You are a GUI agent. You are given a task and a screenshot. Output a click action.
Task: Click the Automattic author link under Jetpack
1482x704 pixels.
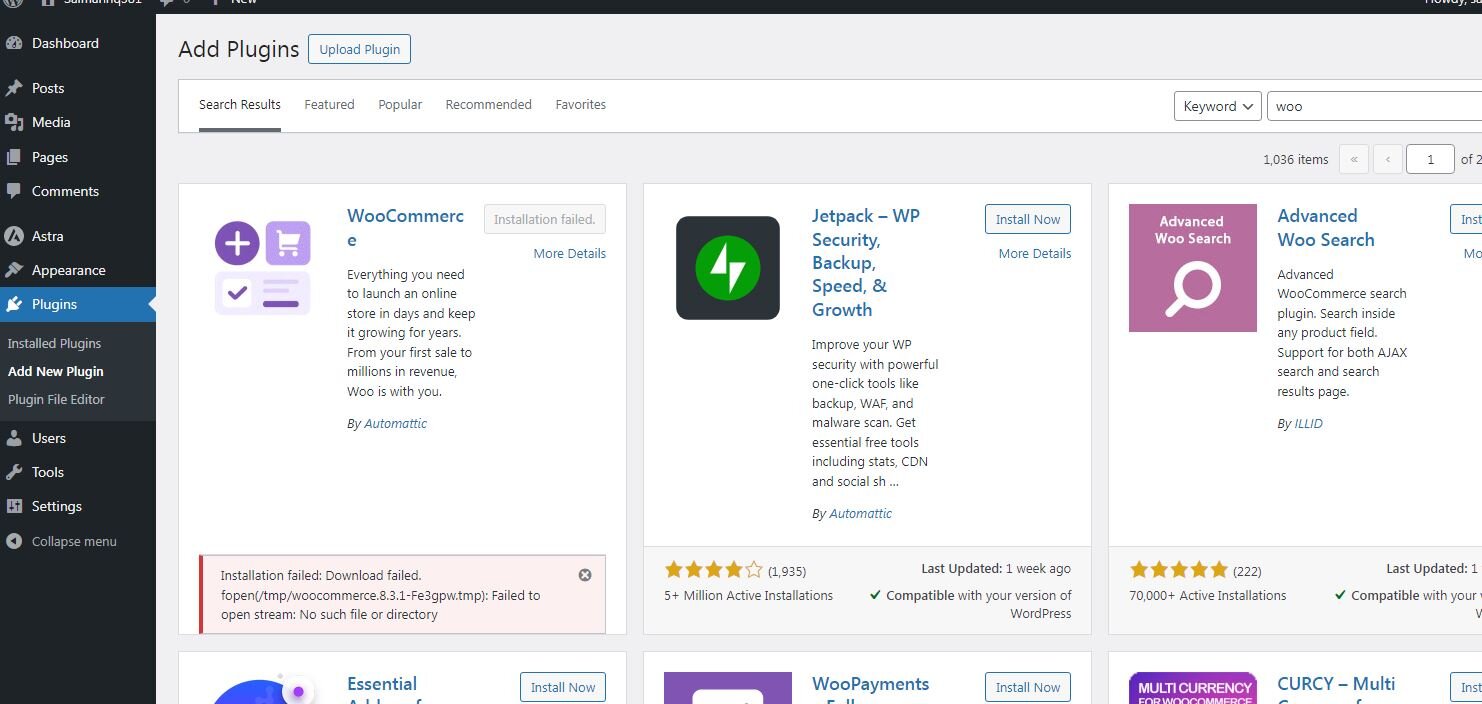(x=860, y=513)
